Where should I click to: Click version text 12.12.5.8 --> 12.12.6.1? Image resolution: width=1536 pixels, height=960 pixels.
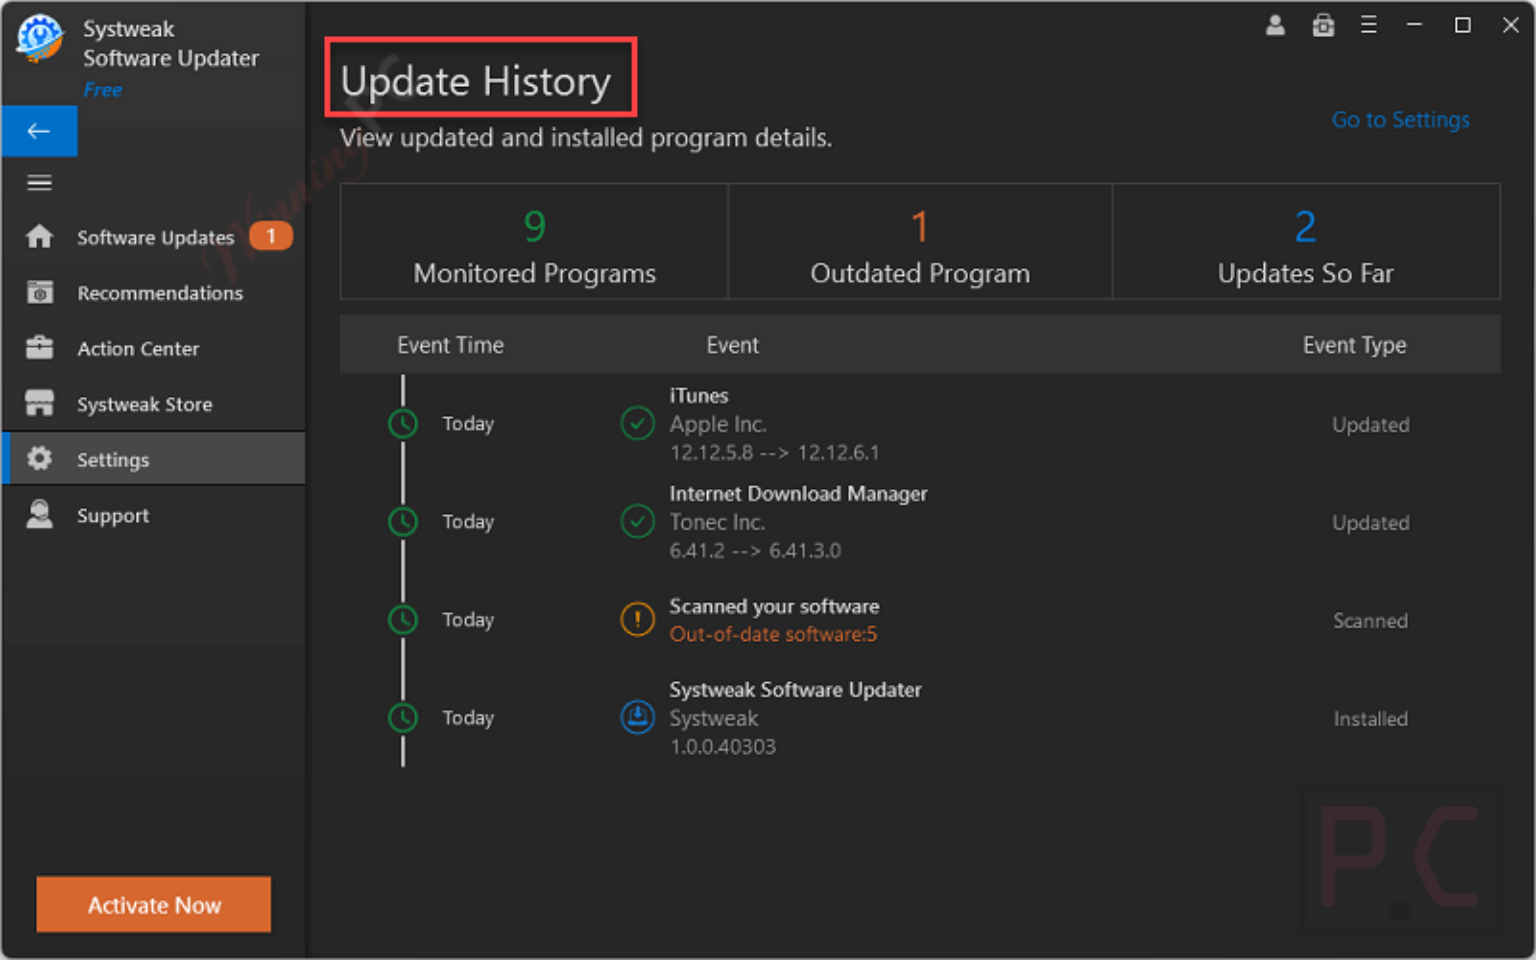point(774,452)
